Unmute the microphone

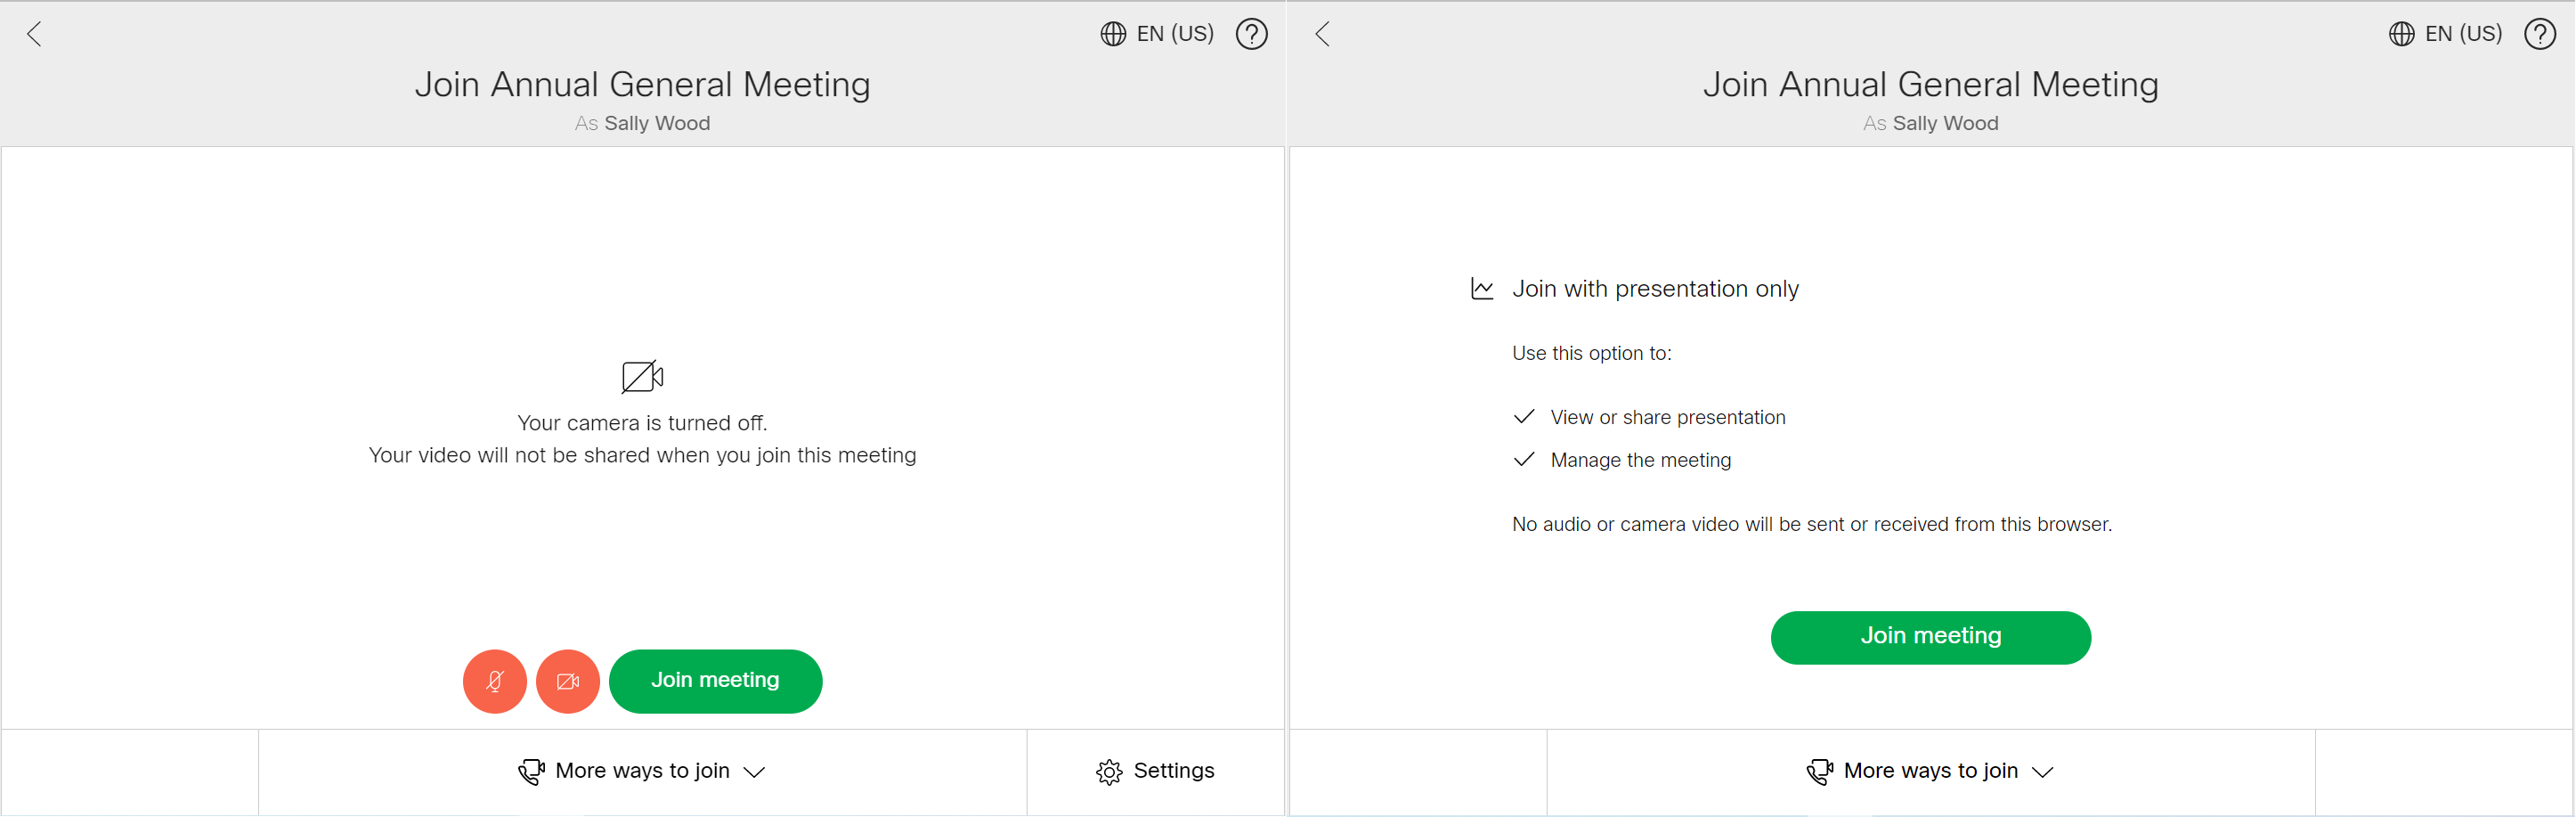click(494, 681)
